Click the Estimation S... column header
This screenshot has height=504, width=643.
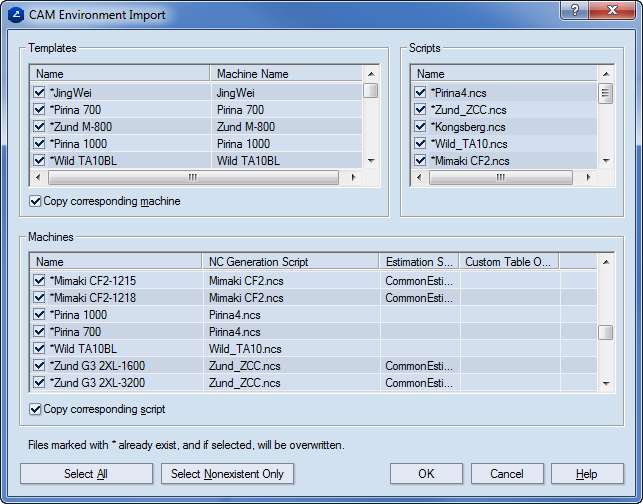tap(420, 262)
